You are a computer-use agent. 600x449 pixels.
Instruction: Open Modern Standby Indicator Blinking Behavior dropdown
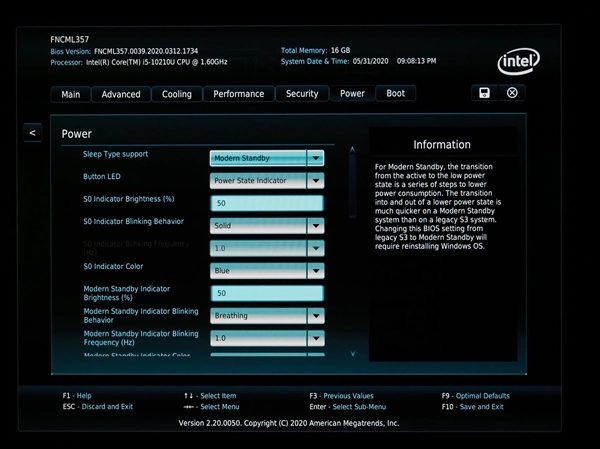[267, 316]
